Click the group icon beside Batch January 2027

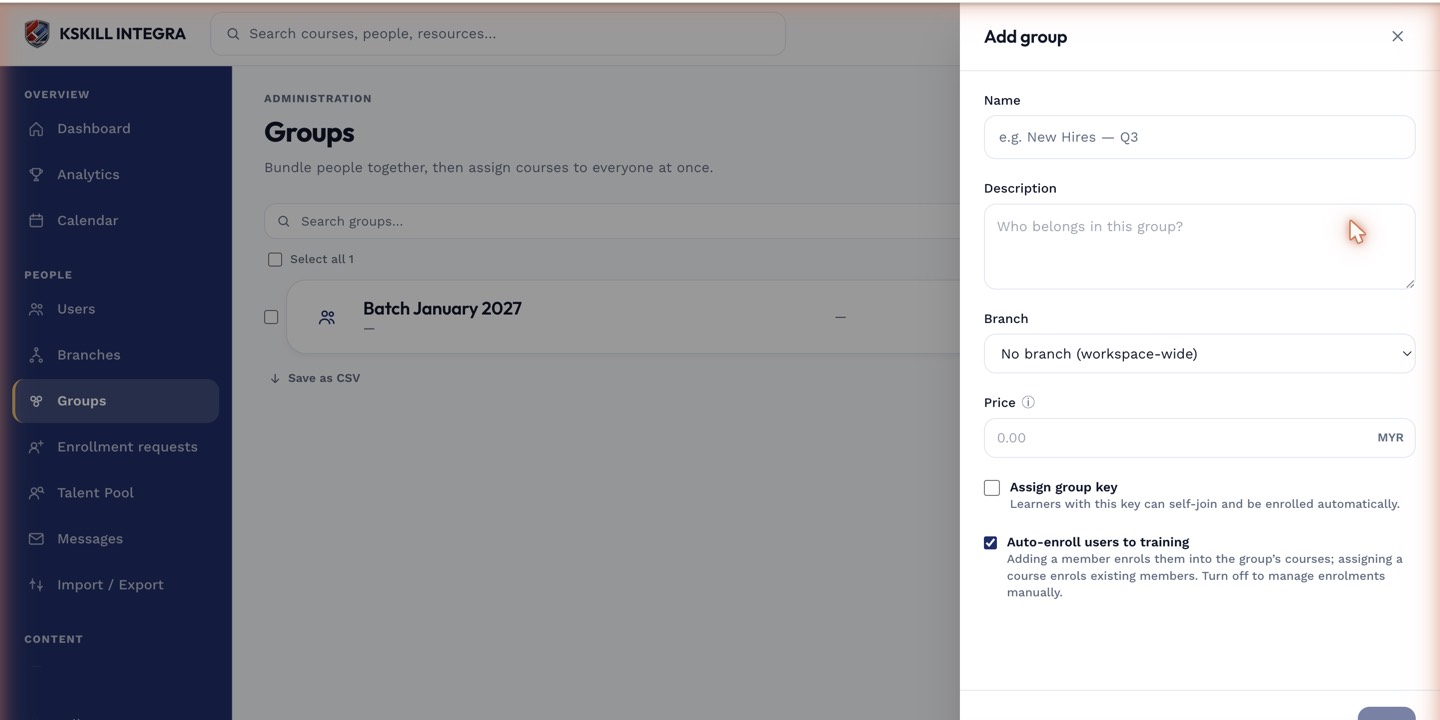coord(327,317)
